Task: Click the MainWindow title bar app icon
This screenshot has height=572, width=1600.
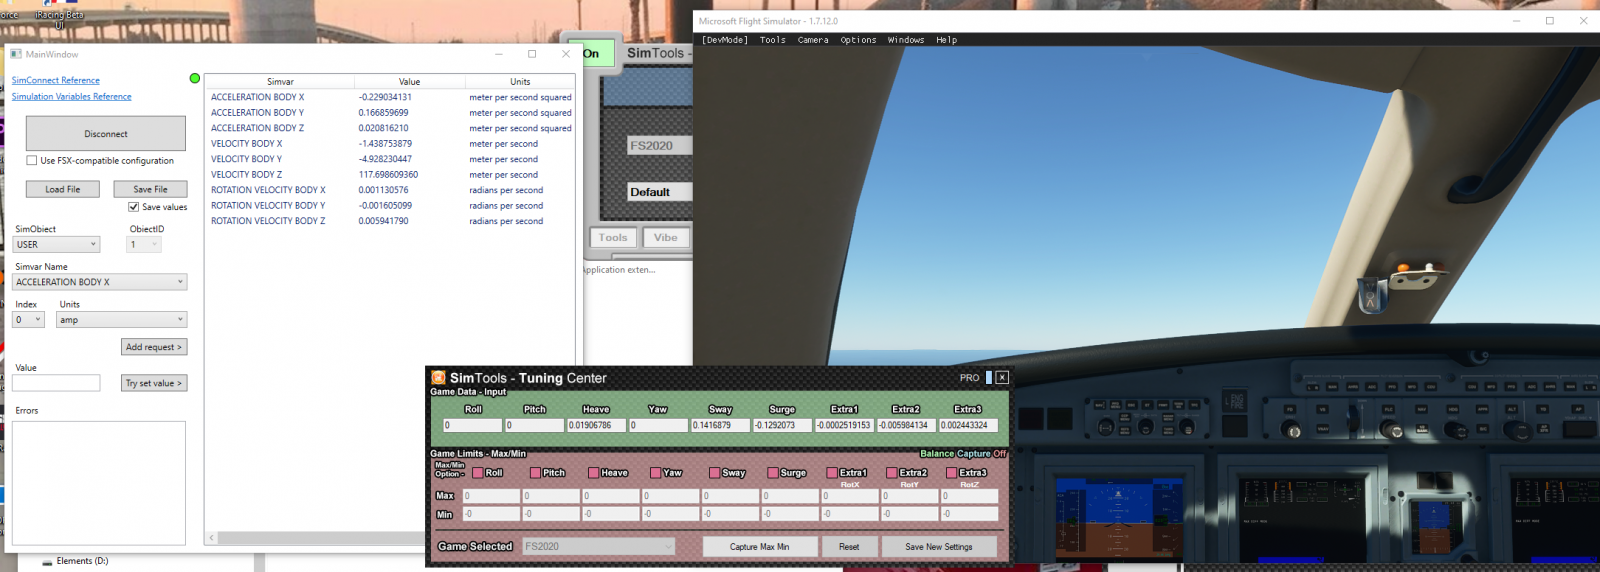Action: coord(16,54)
